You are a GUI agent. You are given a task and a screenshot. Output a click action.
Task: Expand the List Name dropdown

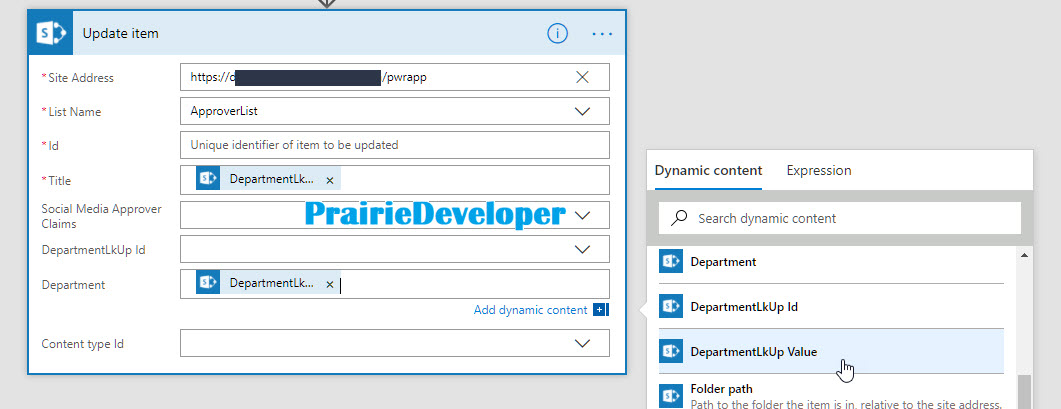[582, 111]
